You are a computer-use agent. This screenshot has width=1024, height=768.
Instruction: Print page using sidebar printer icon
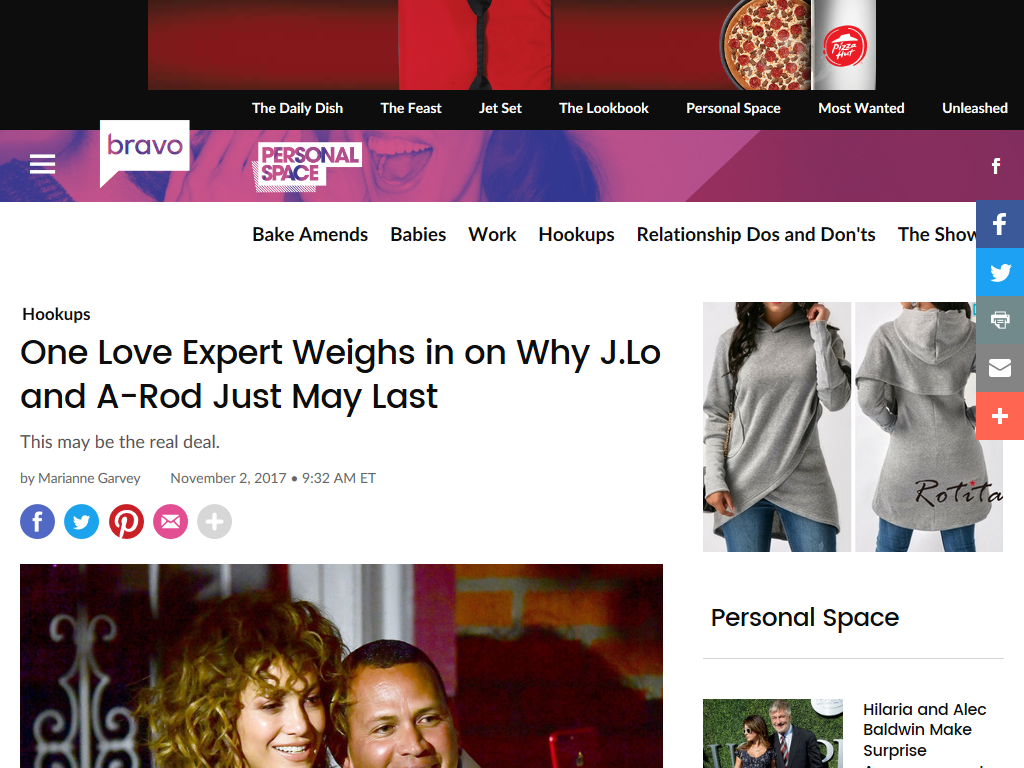point(1000,320)
